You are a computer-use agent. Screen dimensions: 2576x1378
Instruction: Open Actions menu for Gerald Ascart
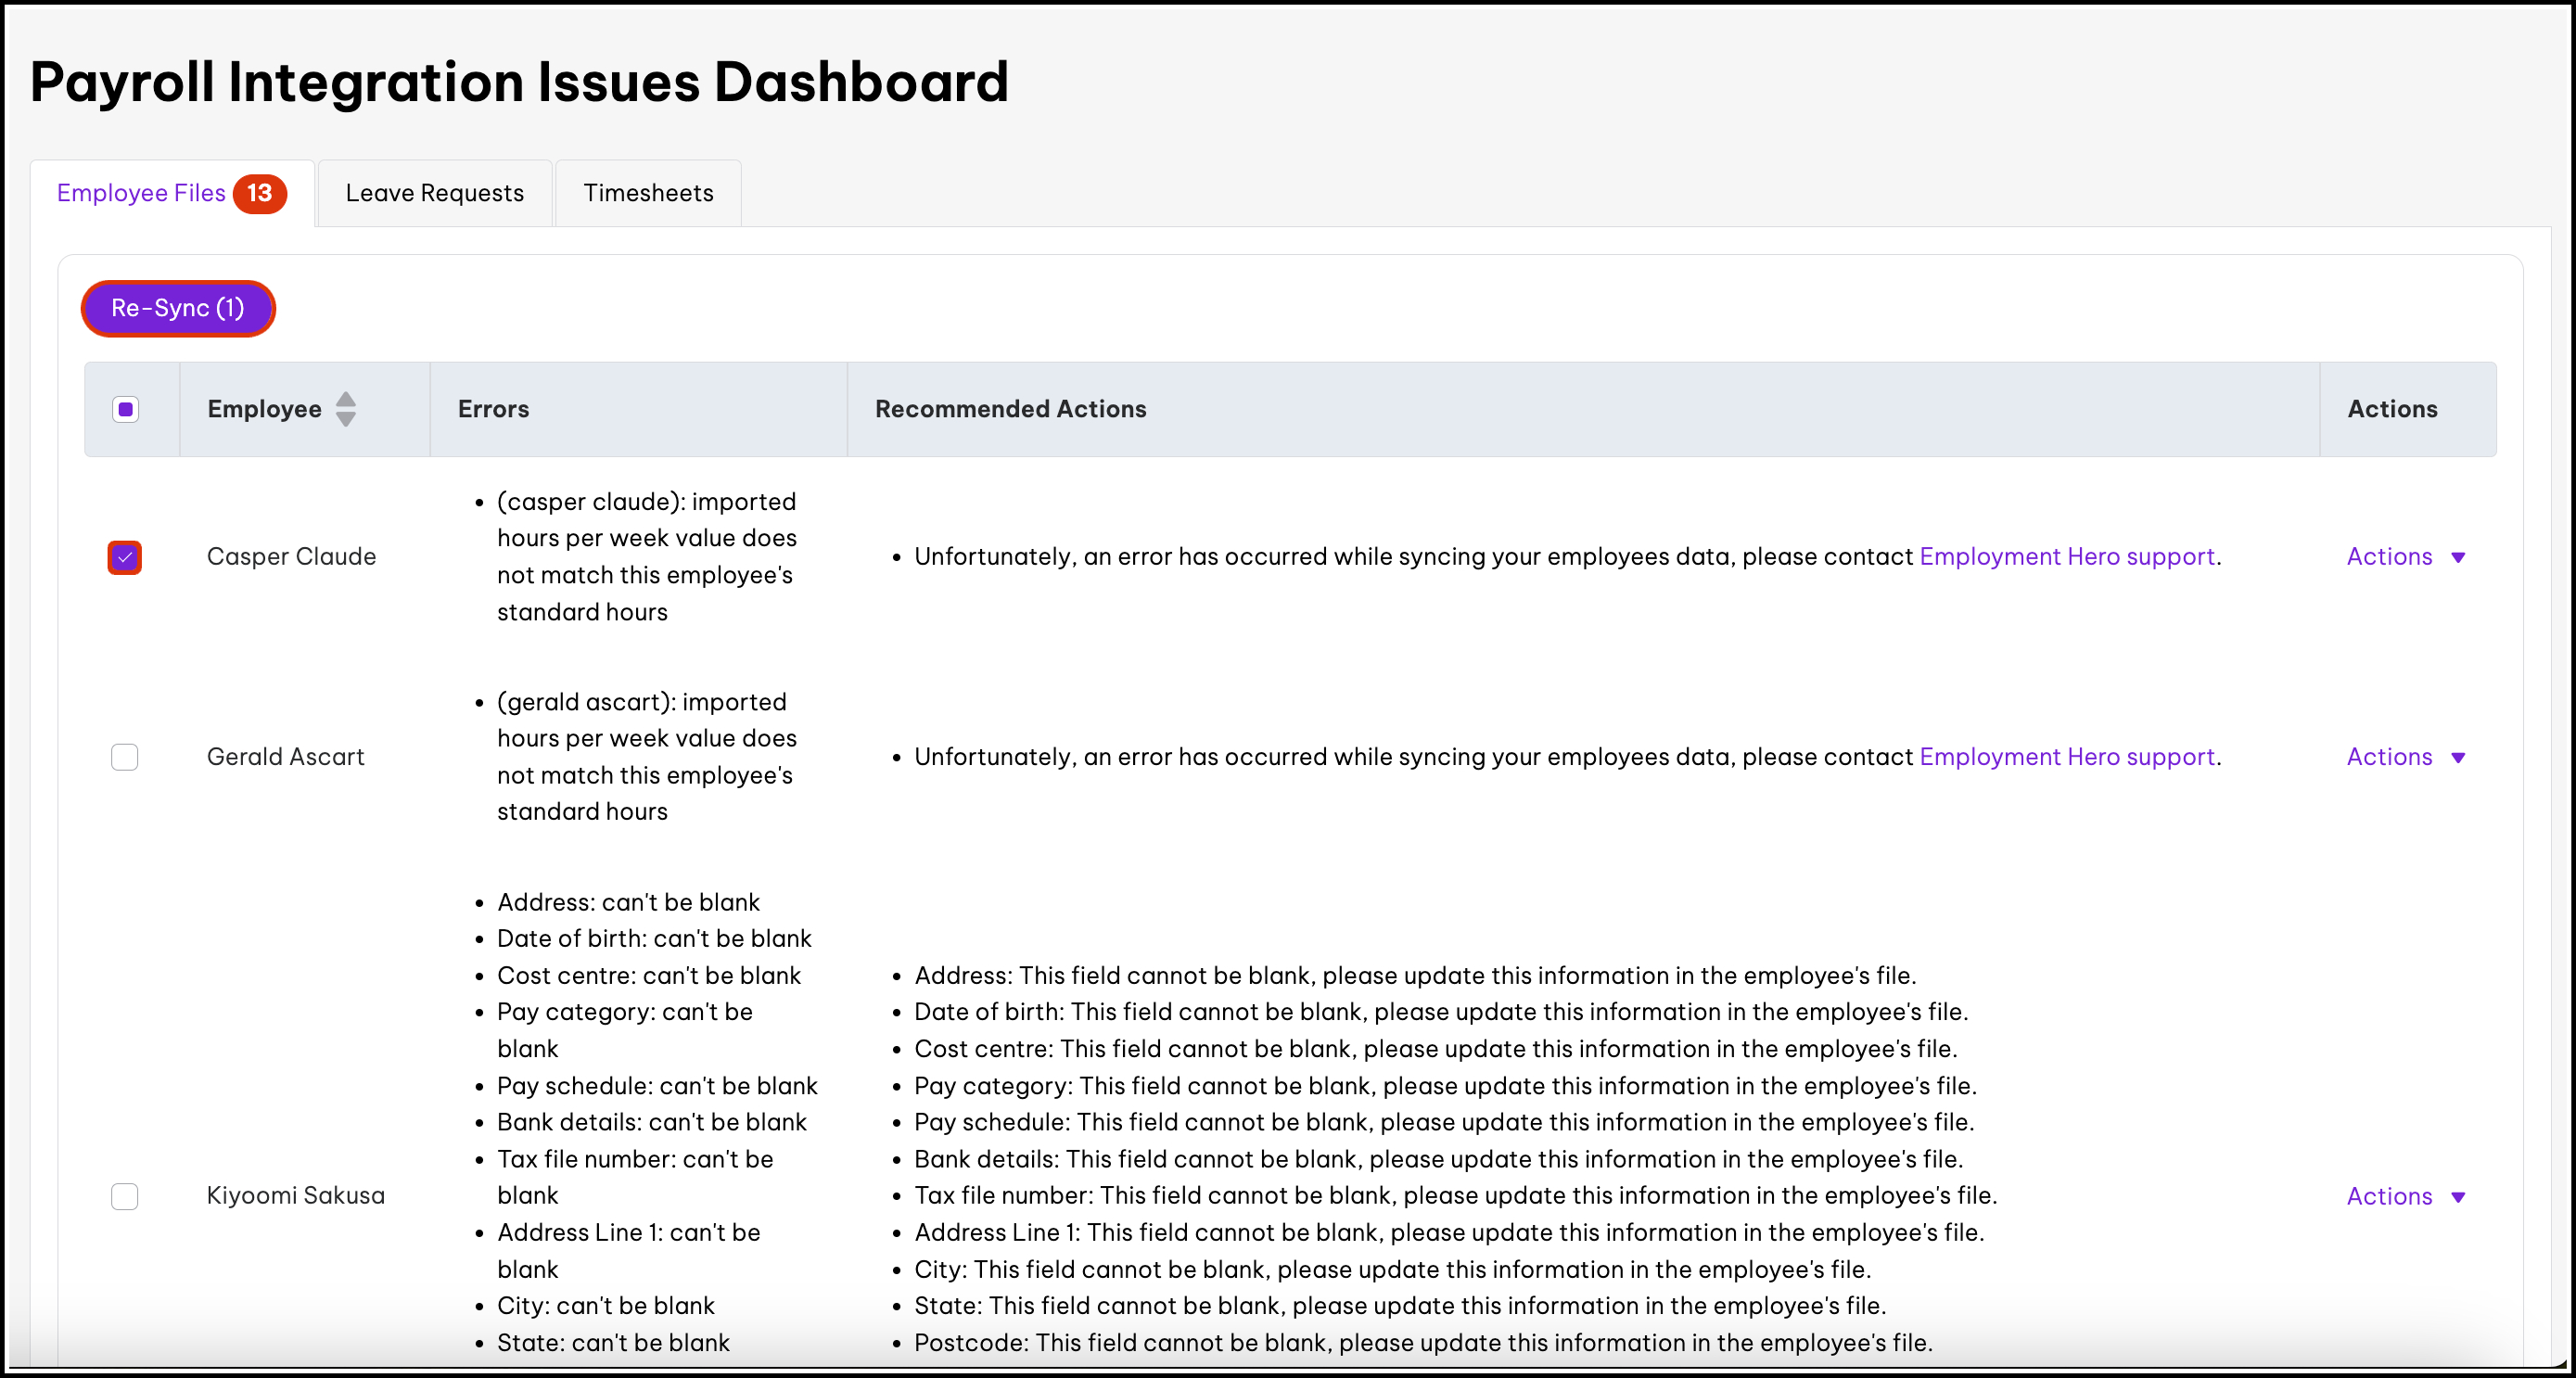pyautogui.click(x=2389, y=757)
